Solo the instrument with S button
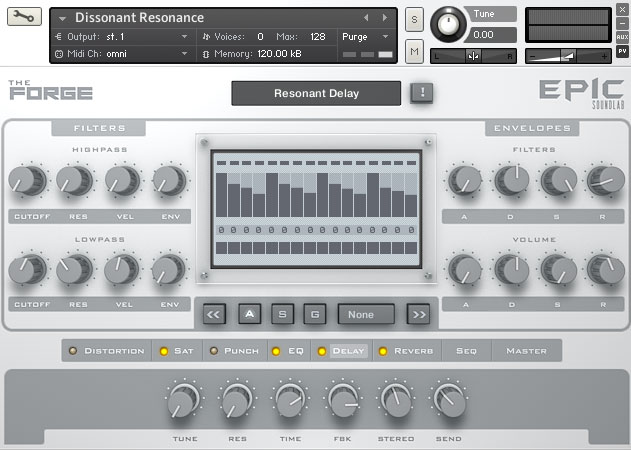The width and height of the screenshot is (631, 450). click(414, 21)
